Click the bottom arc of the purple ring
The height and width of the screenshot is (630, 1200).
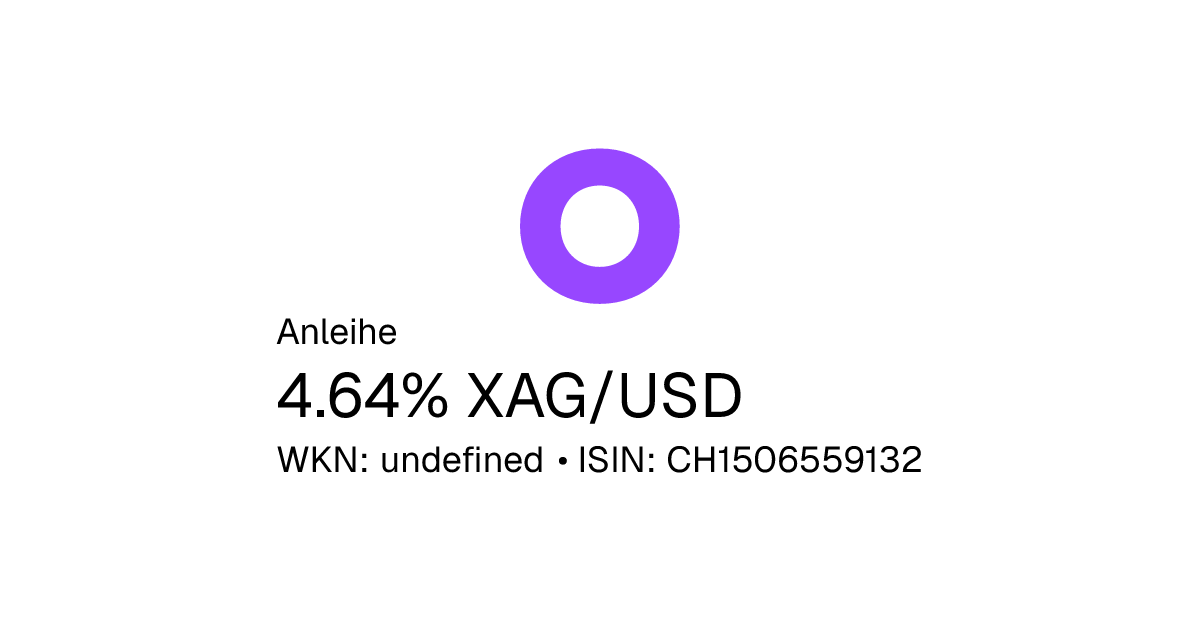[x=600, y=285]
